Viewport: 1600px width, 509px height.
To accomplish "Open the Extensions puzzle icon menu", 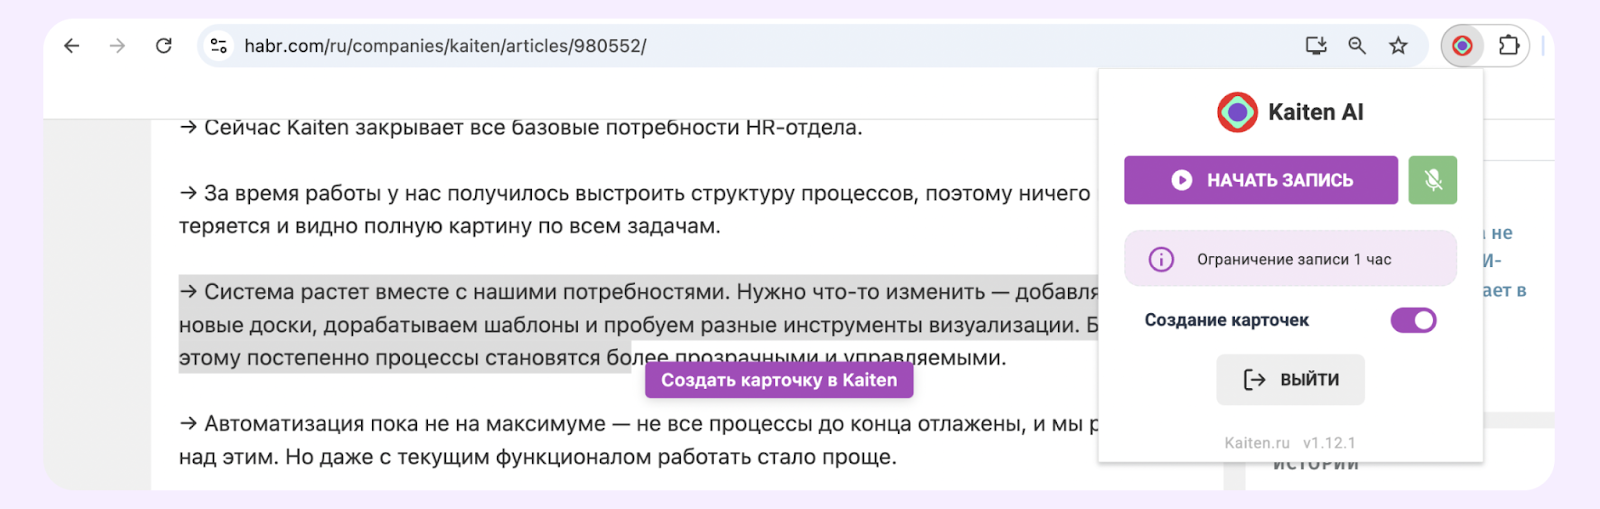I will (x=1509, y=46).
